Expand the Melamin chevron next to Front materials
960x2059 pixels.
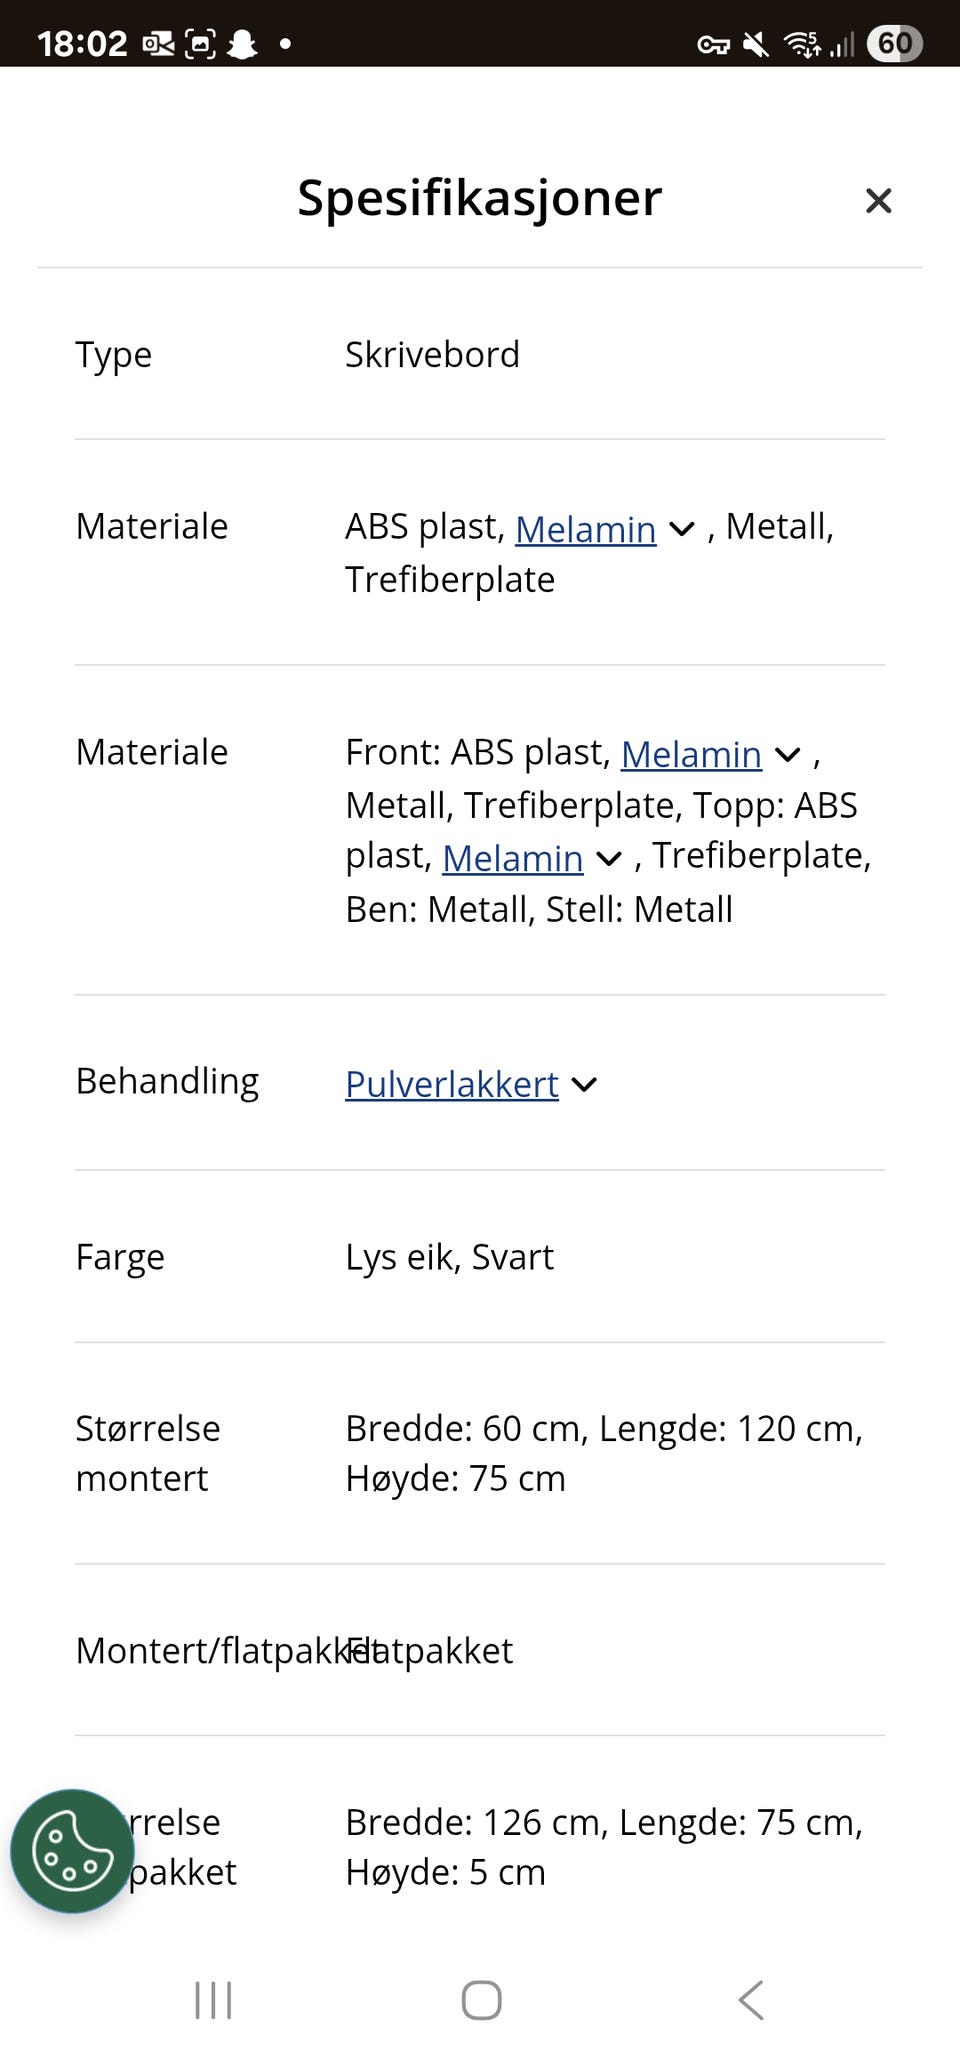786,755
